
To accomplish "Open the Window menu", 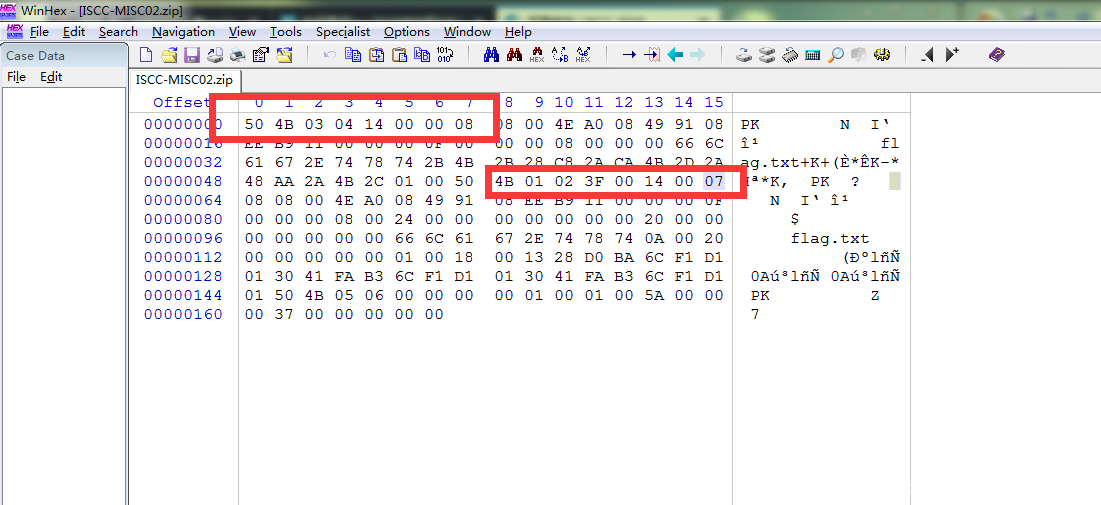I will 467,32.
